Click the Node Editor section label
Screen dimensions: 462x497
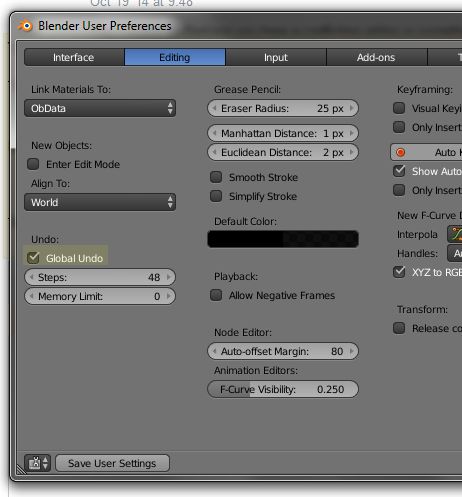point(243,332)
